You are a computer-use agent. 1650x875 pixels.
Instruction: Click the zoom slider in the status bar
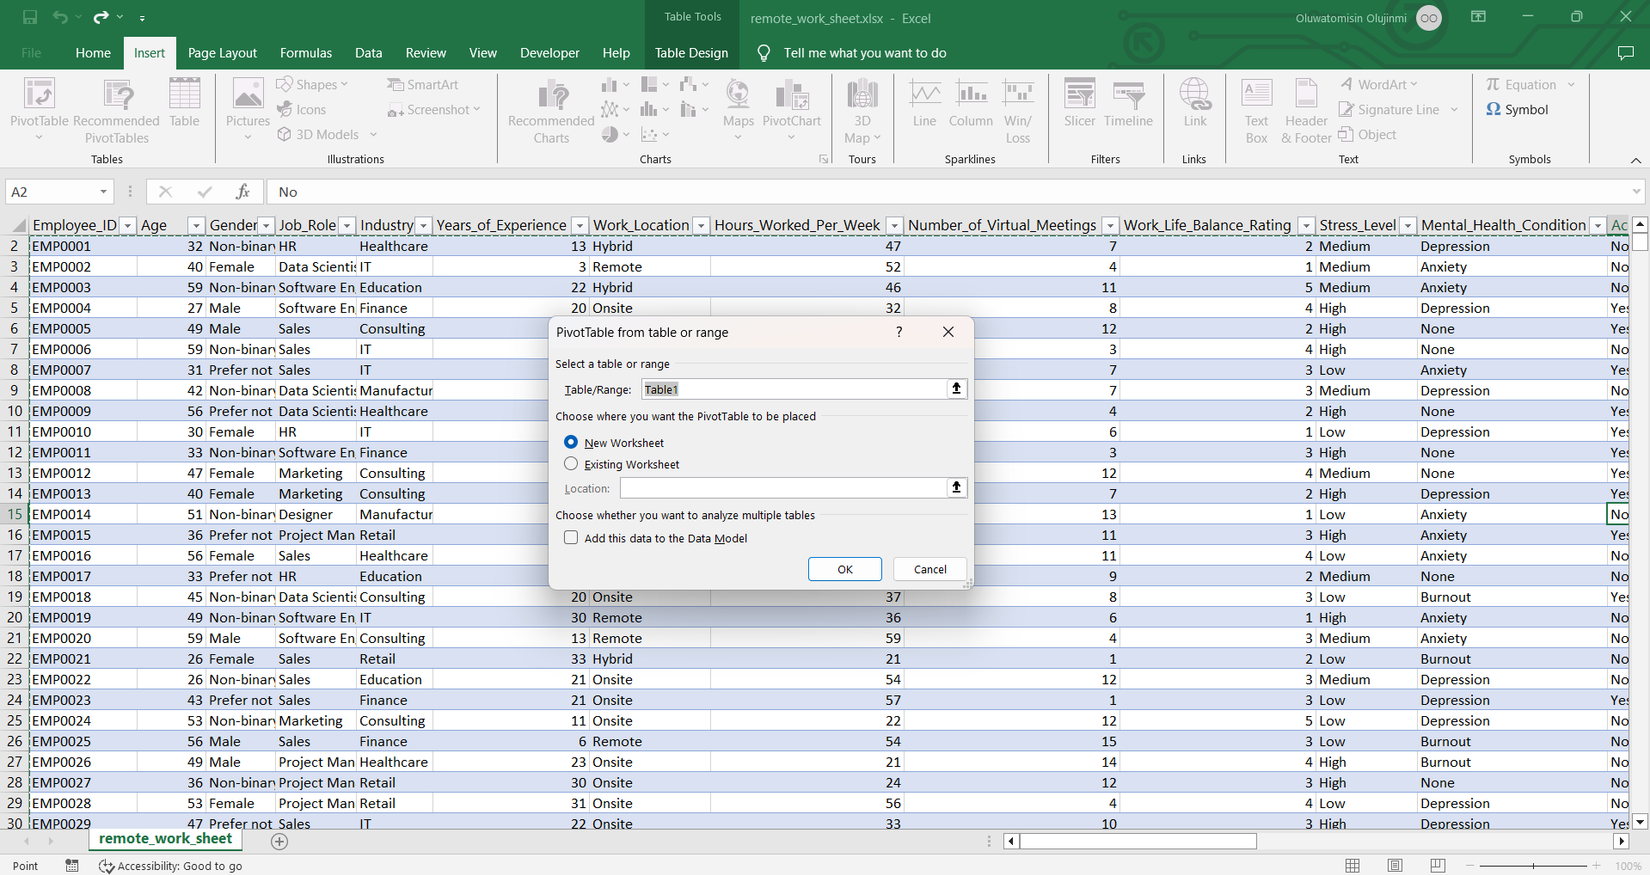tap(1532, 866)
